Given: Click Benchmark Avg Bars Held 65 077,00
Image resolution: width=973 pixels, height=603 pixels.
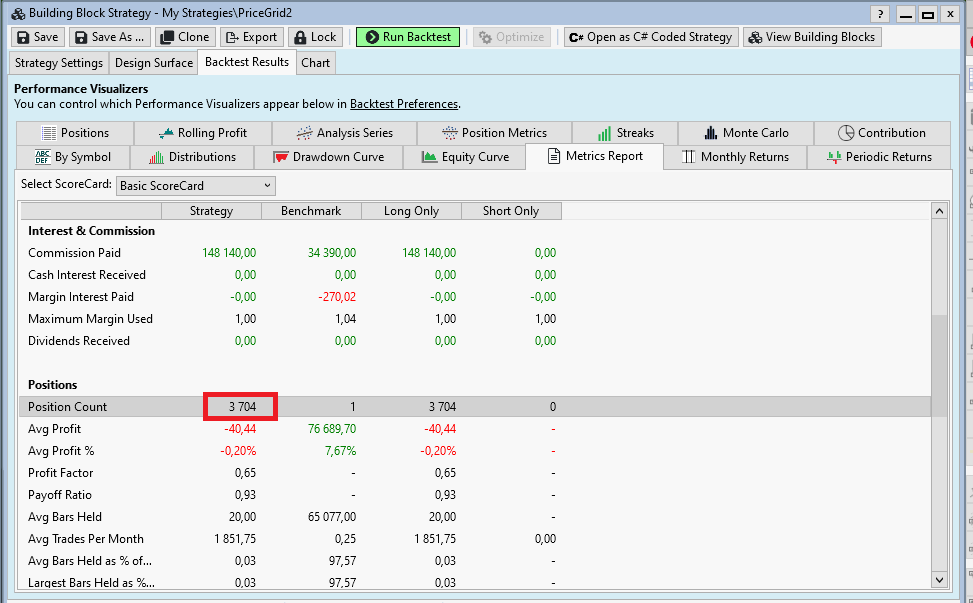Looking at the screenshot, I should click(x=332, y=517).
